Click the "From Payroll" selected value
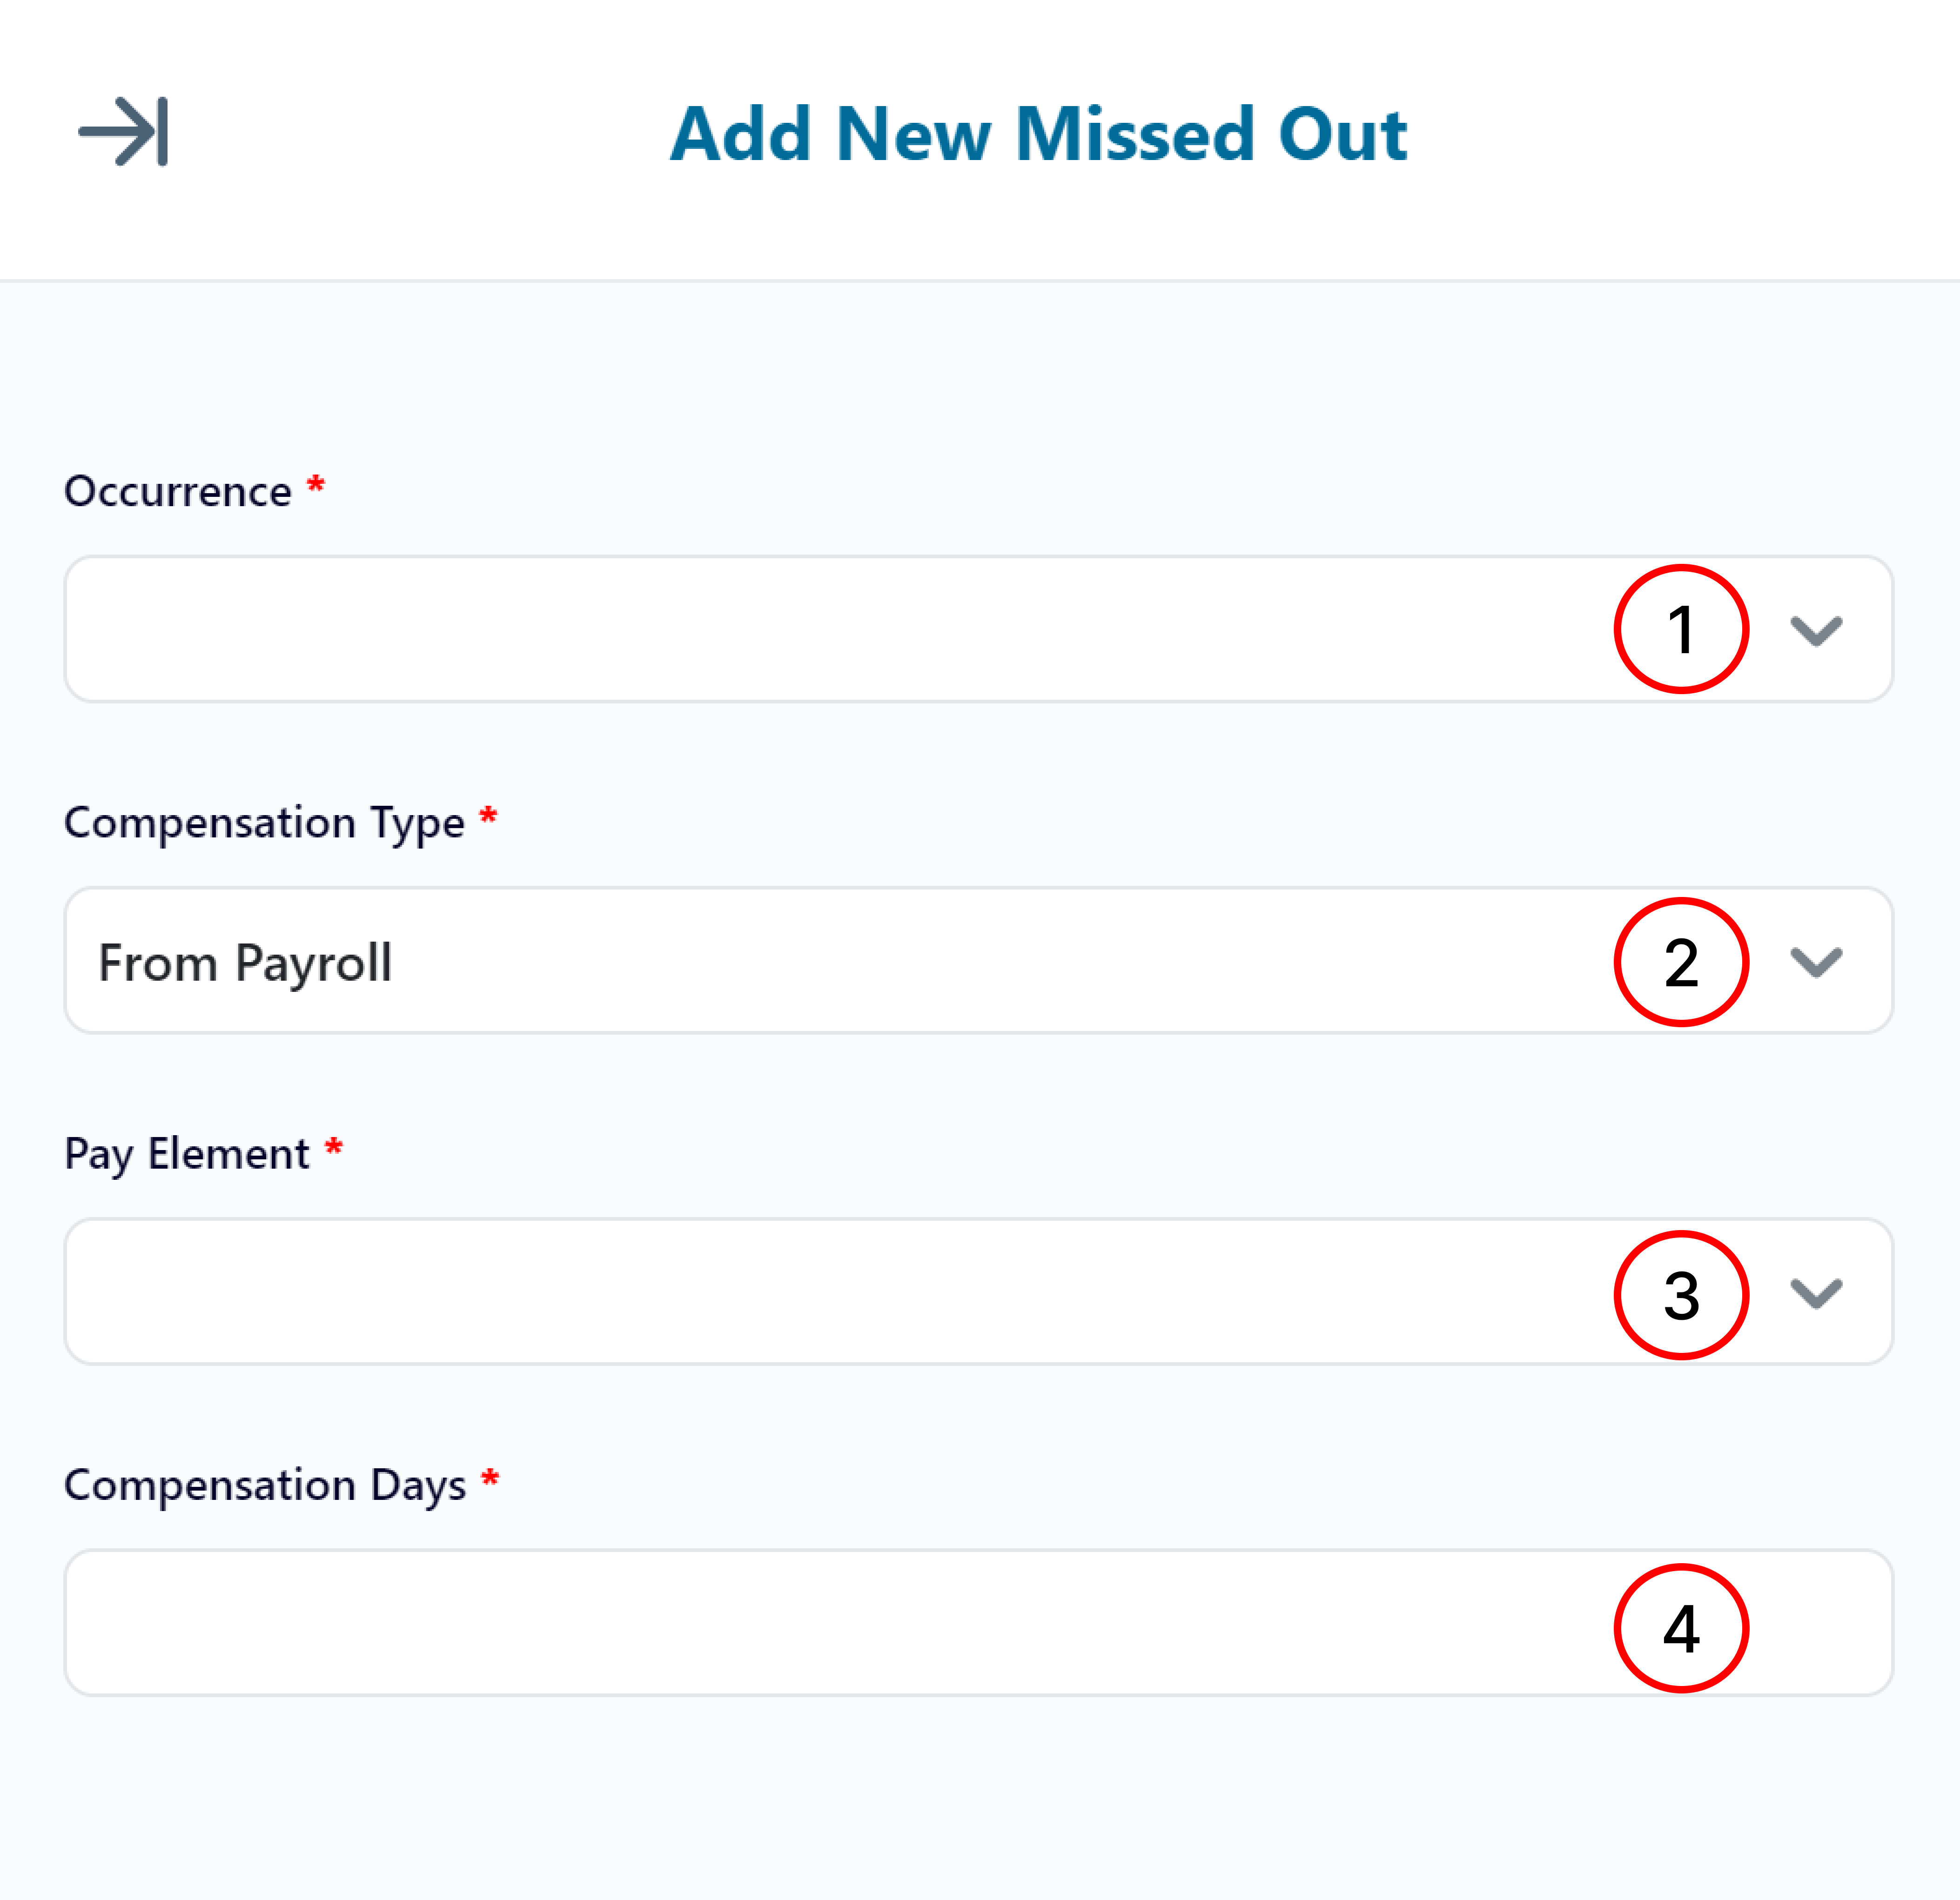The image size is (1960, 1900). pyautogui.click(x=245, y=963)
